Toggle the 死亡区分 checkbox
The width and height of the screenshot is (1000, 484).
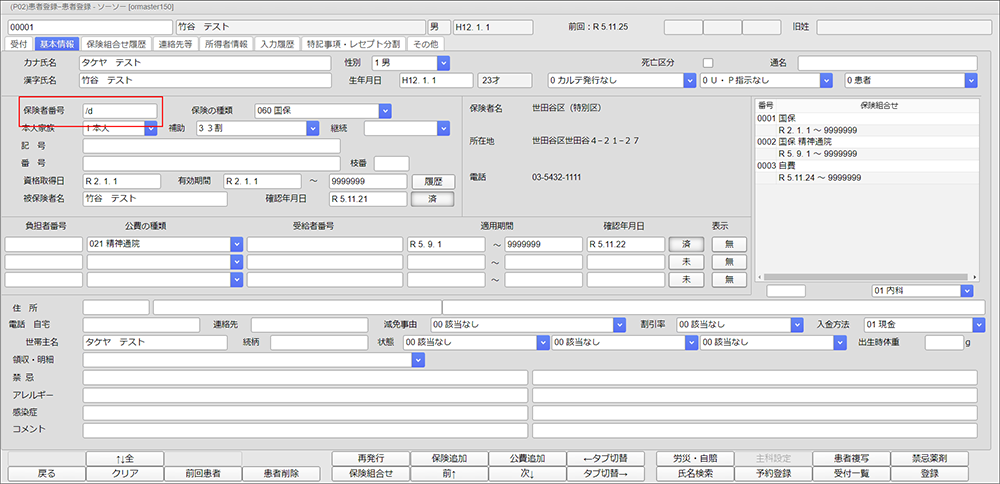point(708,62)
